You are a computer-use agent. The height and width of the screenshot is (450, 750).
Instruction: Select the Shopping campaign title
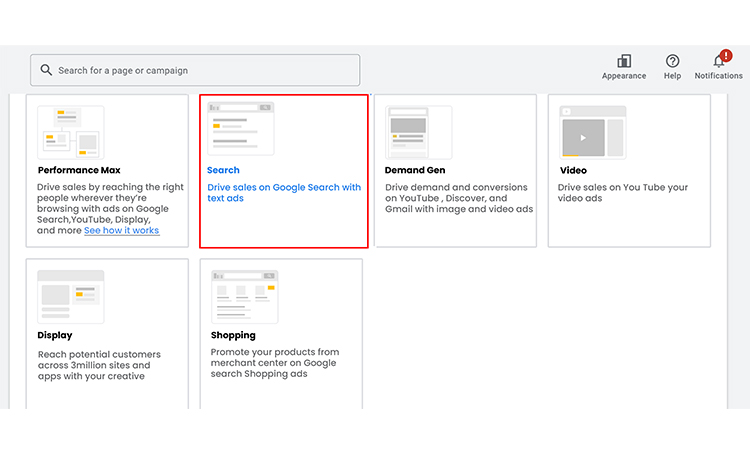[x=233, y=335]
